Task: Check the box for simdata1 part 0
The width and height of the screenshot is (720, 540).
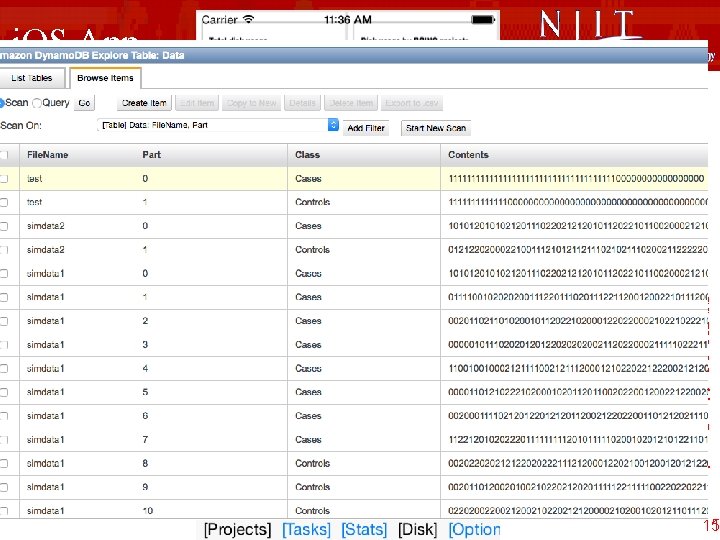Action: pos(4,273)
